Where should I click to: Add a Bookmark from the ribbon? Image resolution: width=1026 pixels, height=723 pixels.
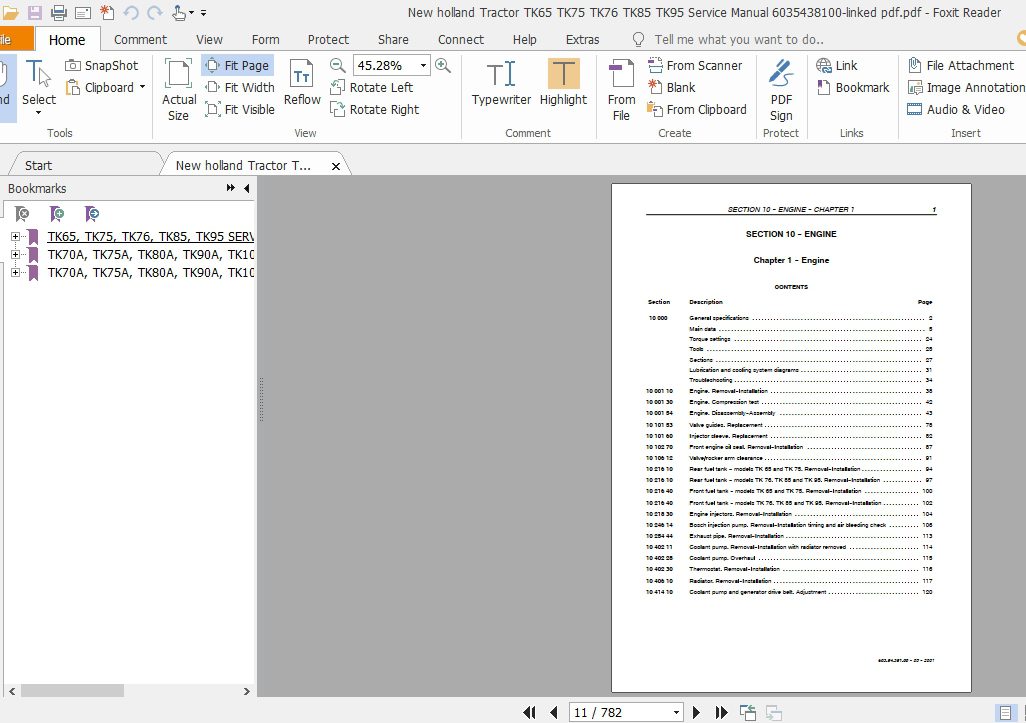[853, 87]
